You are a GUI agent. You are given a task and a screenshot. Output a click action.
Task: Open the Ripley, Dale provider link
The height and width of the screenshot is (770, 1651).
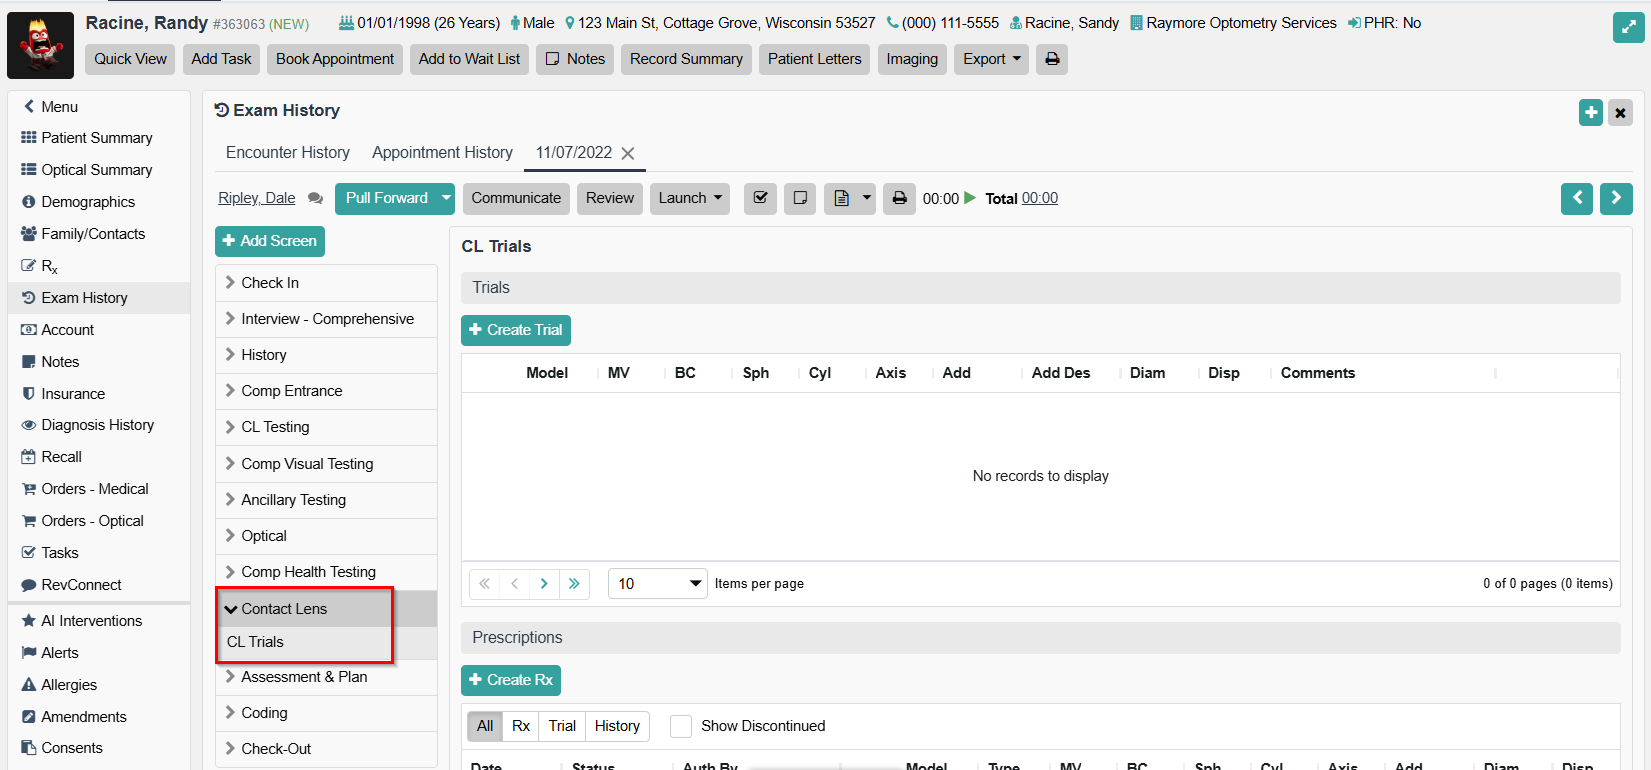point(257,198)
